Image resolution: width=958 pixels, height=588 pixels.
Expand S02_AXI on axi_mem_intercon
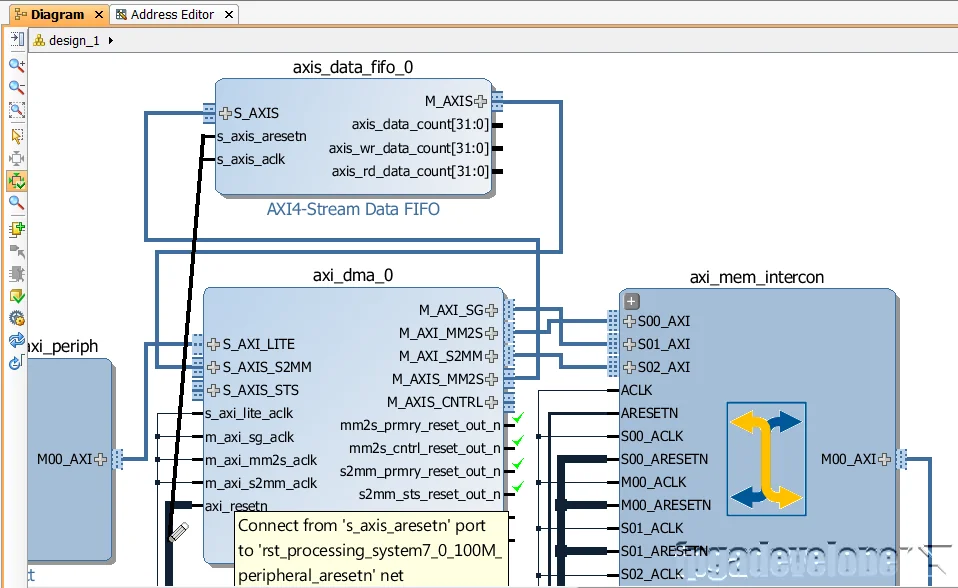[630, 367]
